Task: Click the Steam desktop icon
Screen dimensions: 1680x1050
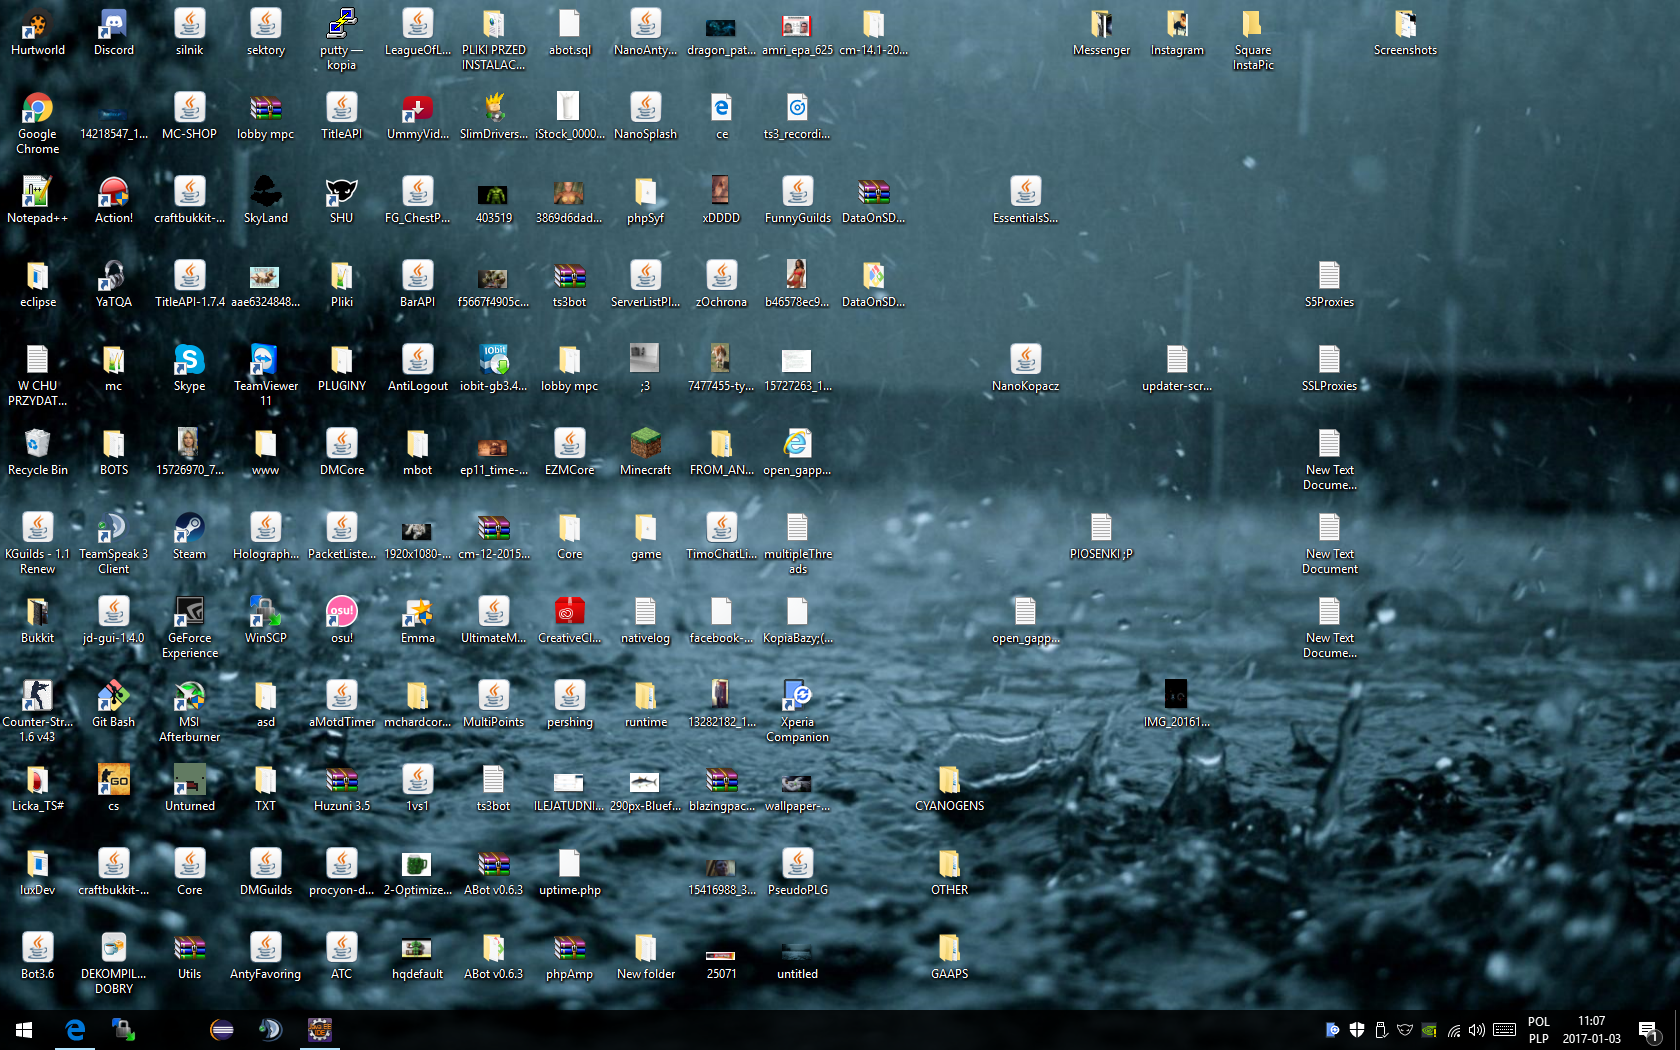Action: [x=189, y=529]
